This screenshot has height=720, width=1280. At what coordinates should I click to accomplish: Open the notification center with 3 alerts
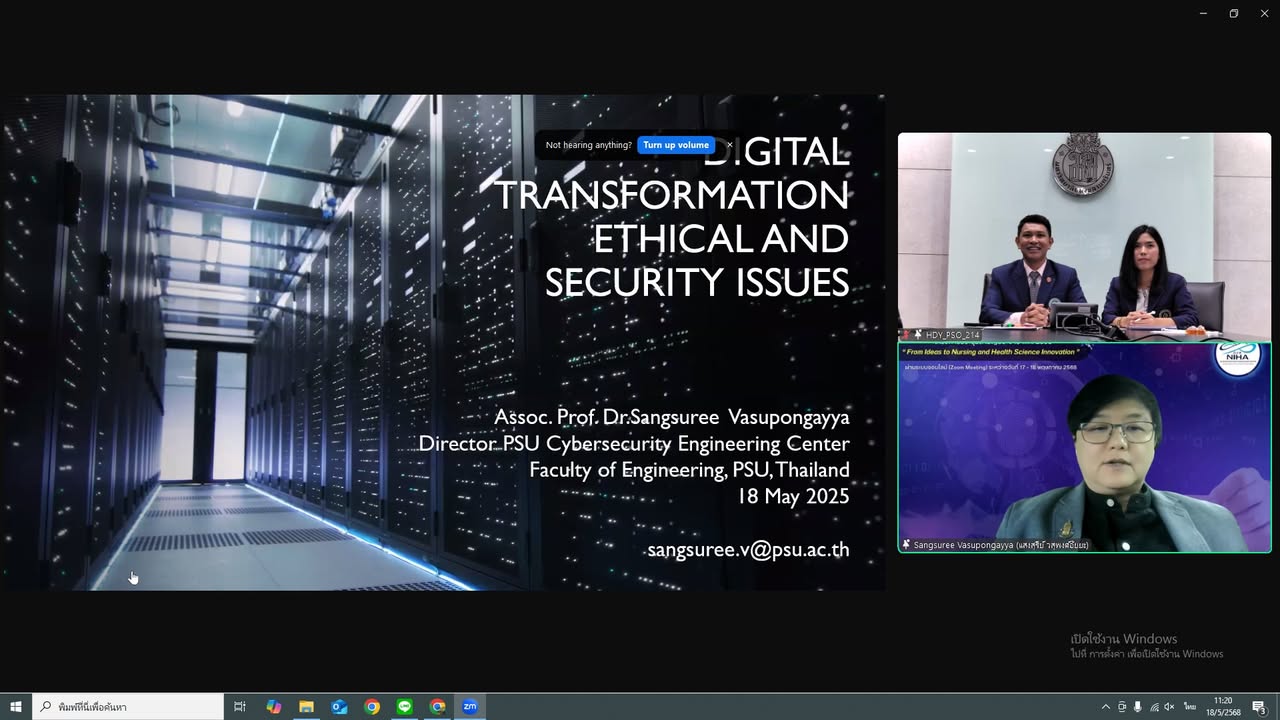point(1260,707)
